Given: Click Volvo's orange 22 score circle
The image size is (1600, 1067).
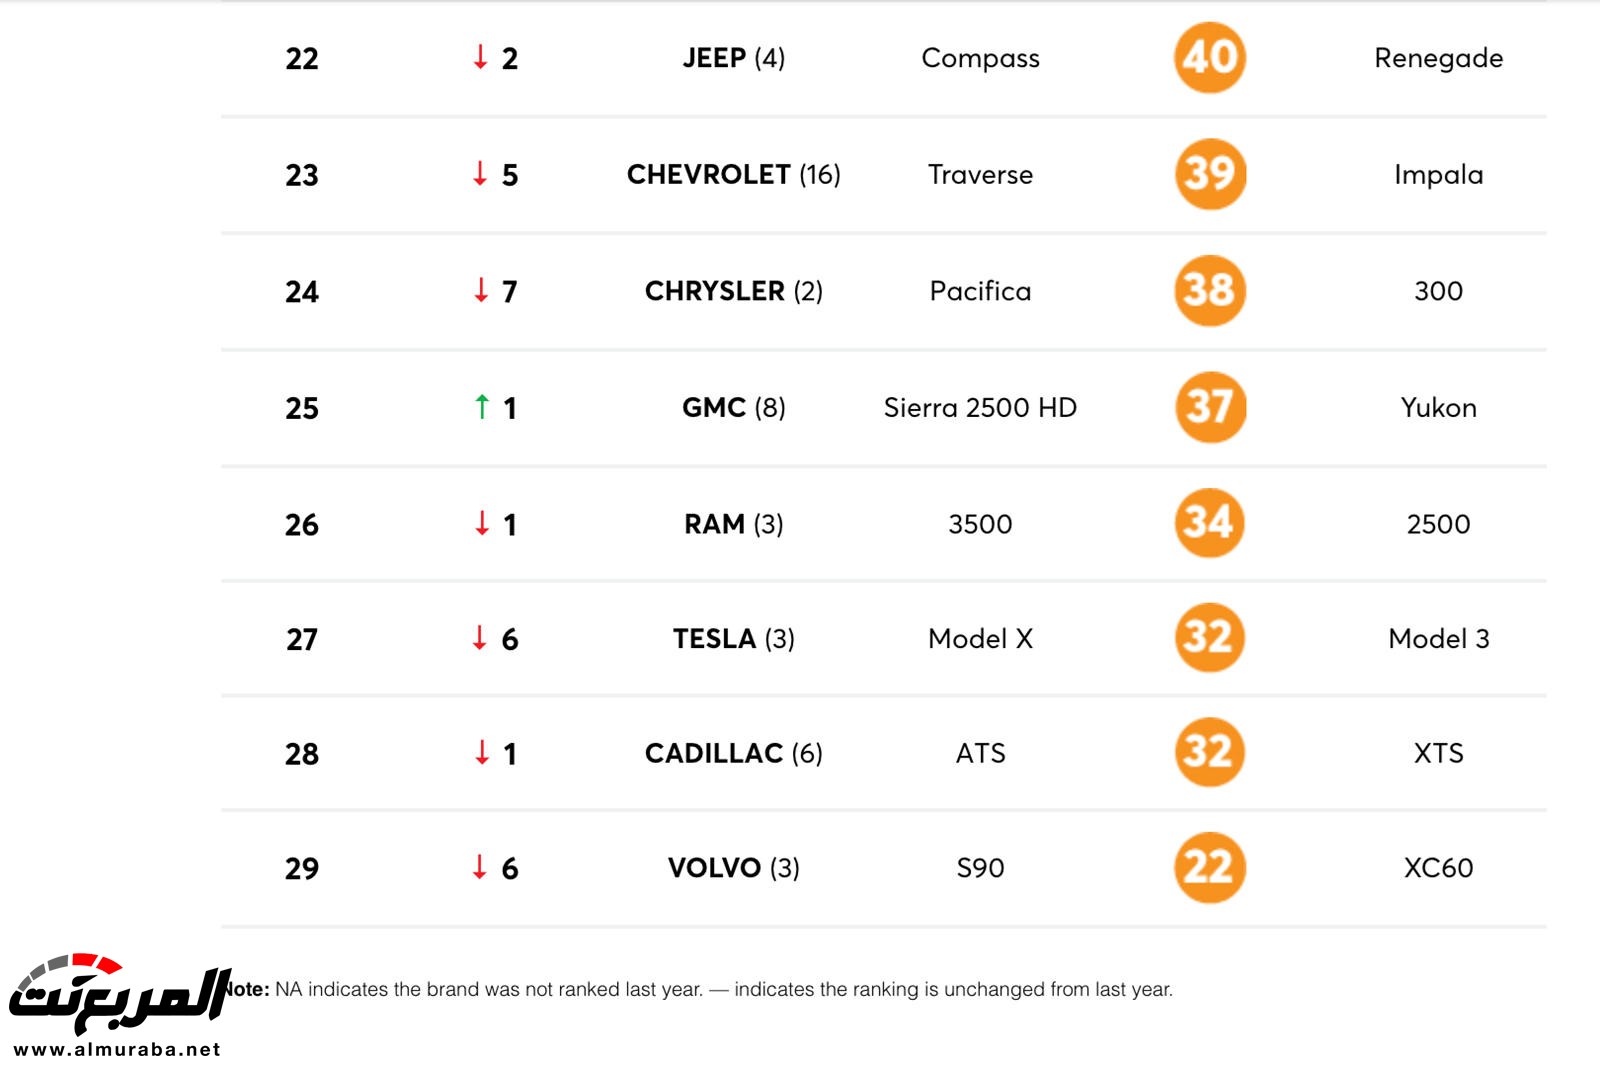Looking at the screenshot, I should [1209, 867].
